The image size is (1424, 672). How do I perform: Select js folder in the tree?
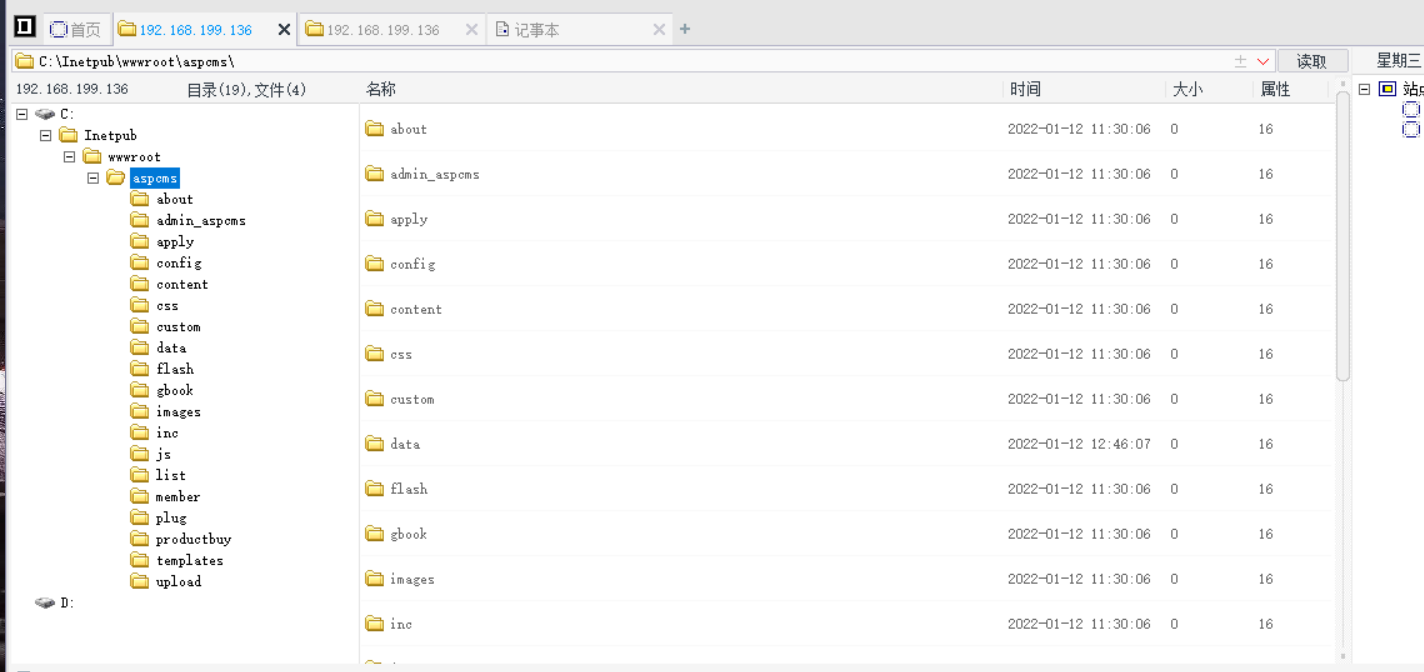(151, 454)
